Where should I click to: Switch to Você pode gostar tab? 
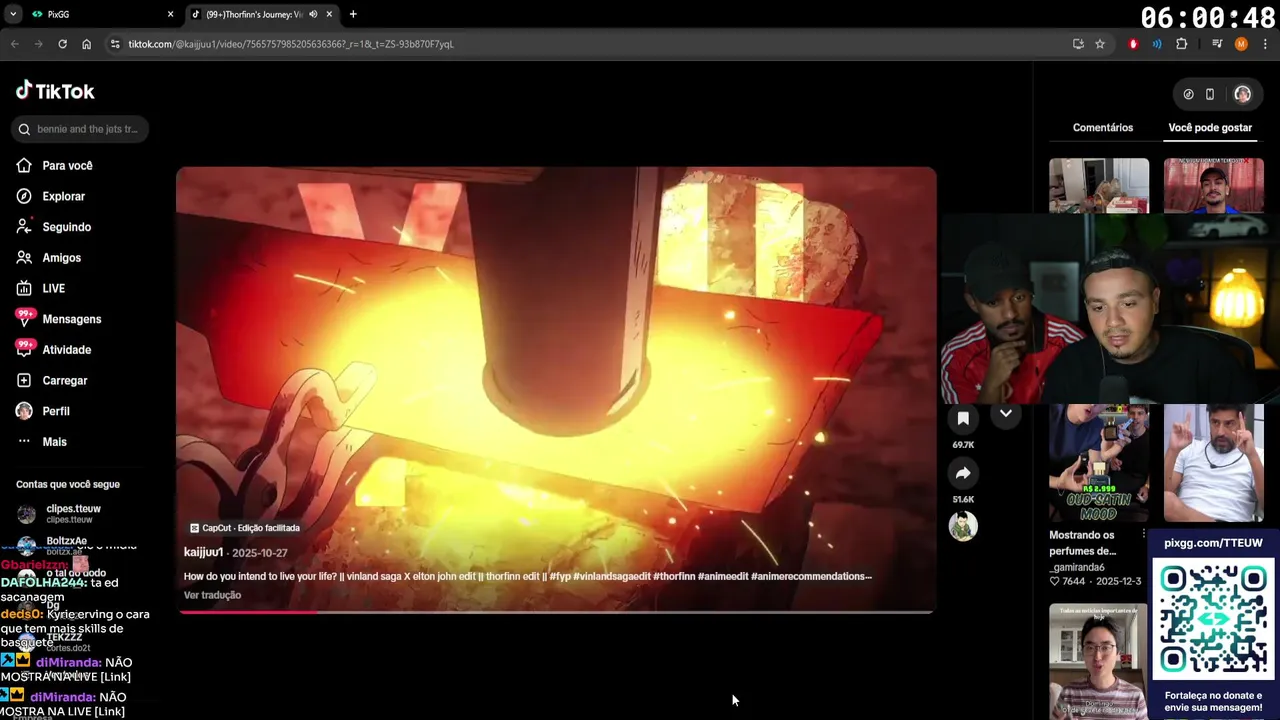pos(1210,128)
